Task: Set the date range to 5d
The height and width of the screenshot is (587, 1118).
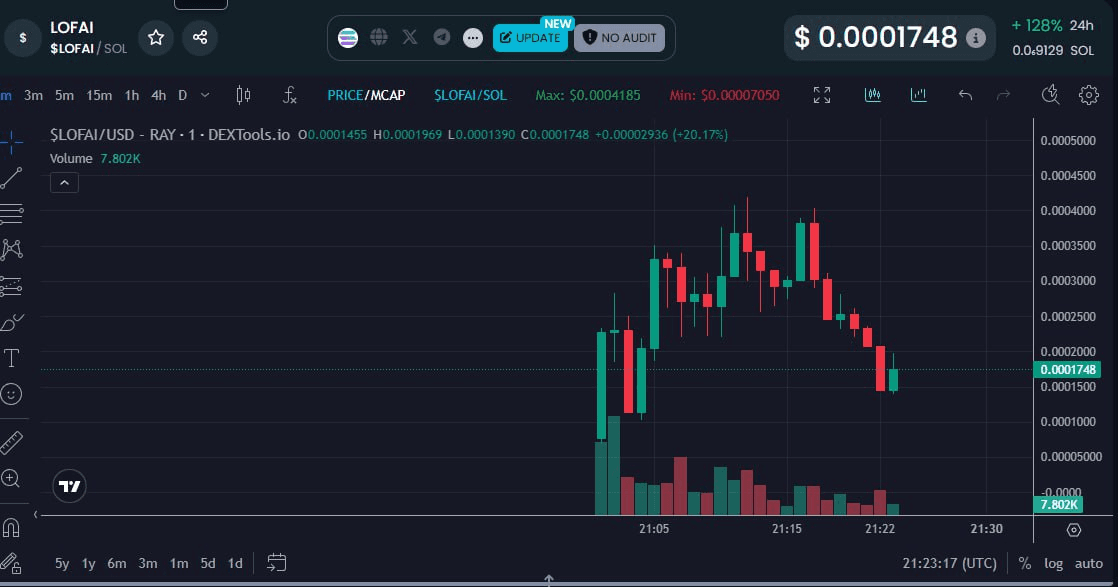Action: (207, 563)
